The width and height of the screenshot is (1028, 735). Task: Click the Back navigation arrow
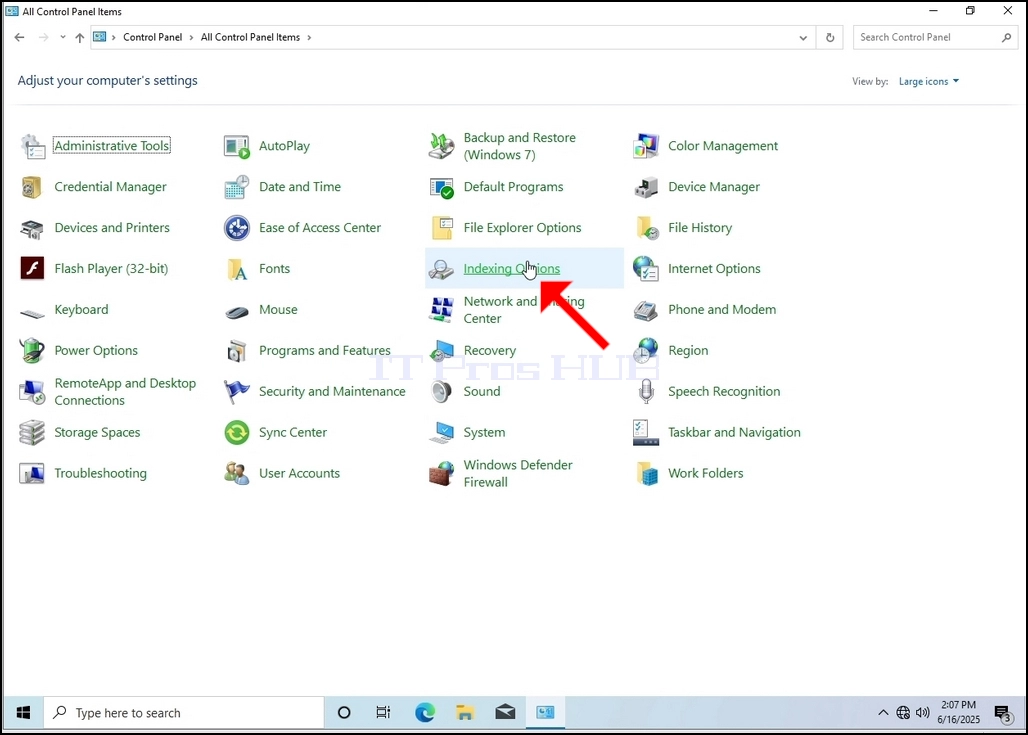pos(20,37)
